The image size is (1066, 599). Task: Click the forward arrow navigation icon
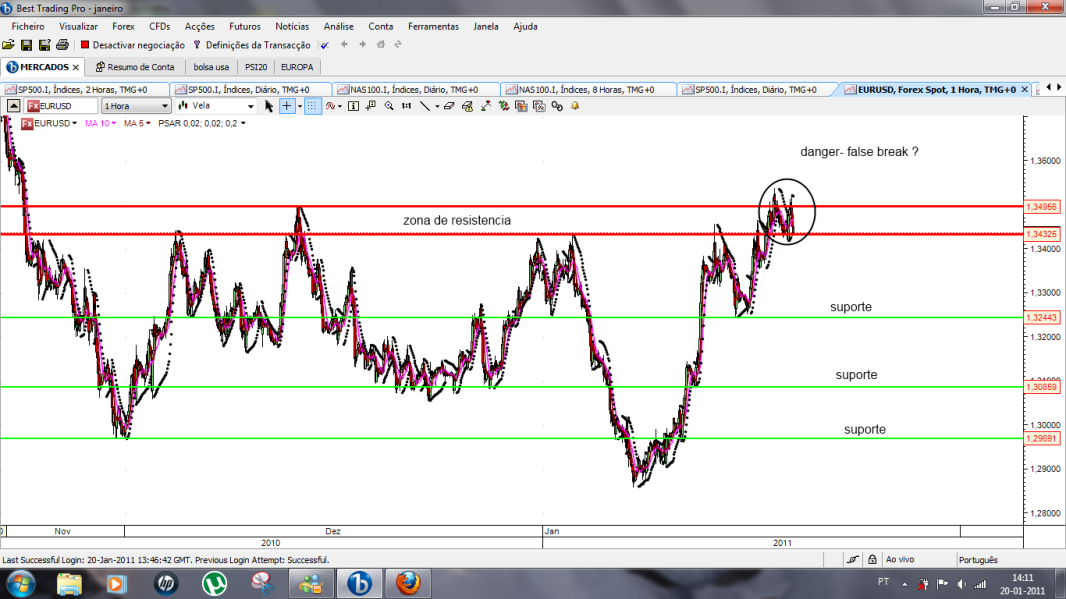pos(362,44)
